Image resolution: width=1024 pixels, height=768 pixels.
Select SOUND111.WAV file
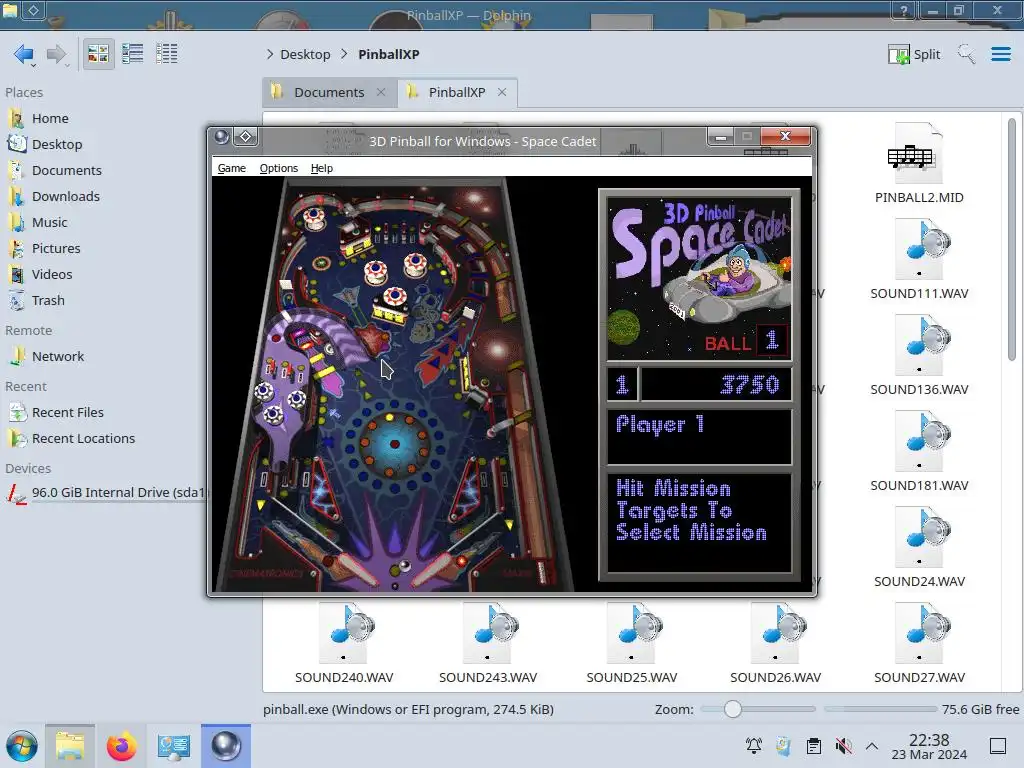(919, 259)
